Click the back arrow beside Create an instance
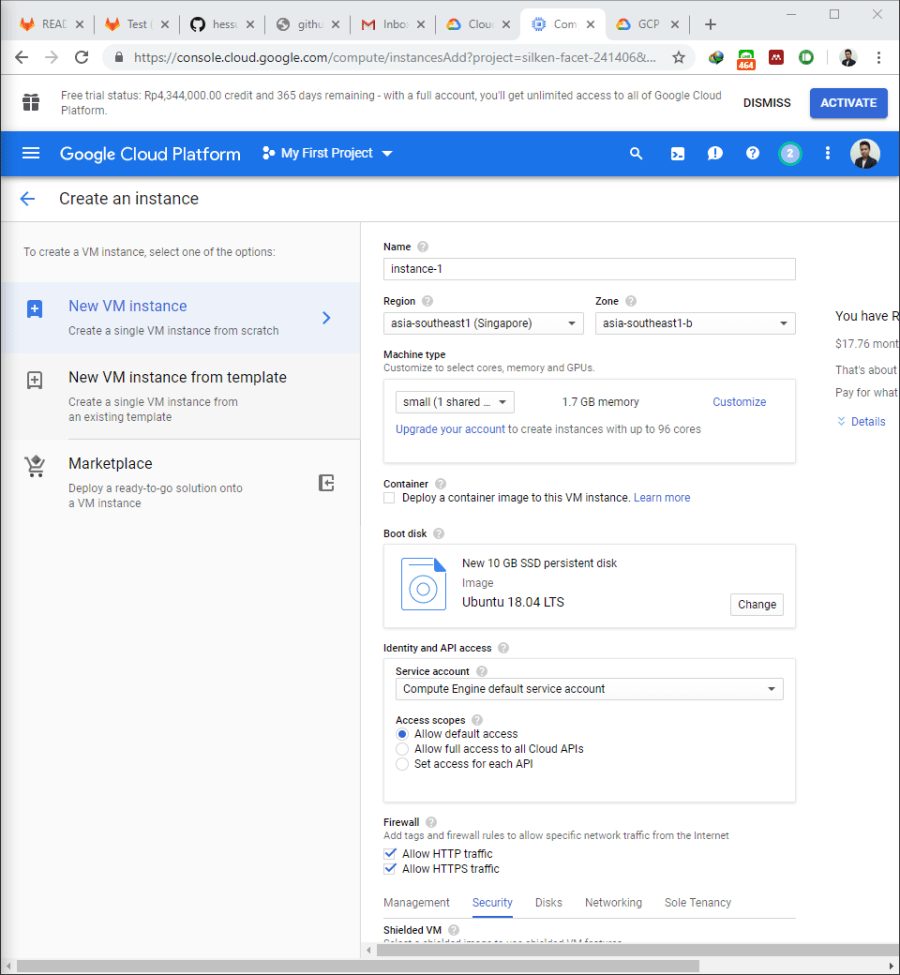 point(27,199)
